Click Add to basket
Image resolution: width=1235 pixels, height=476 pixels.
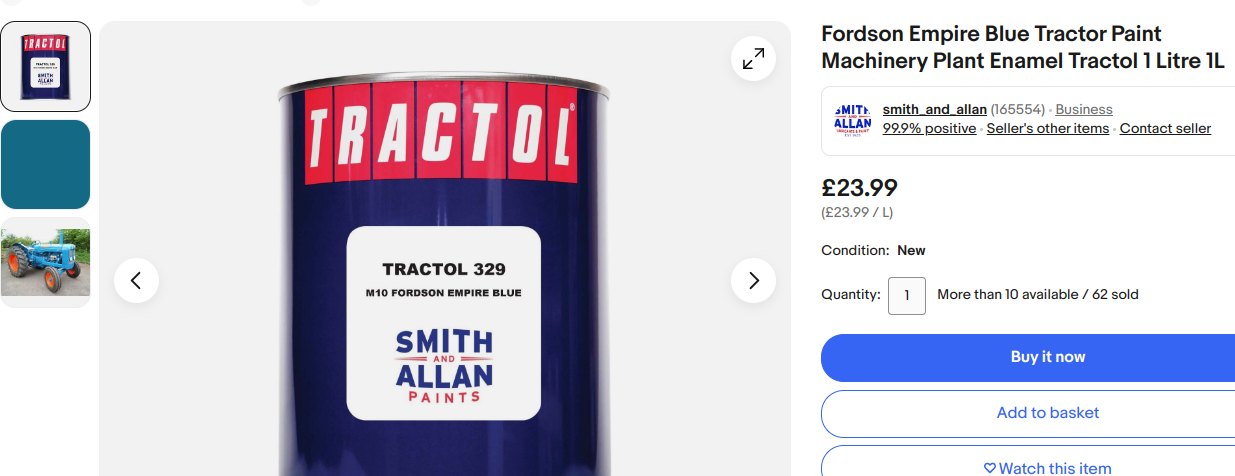pos(1047,412)
